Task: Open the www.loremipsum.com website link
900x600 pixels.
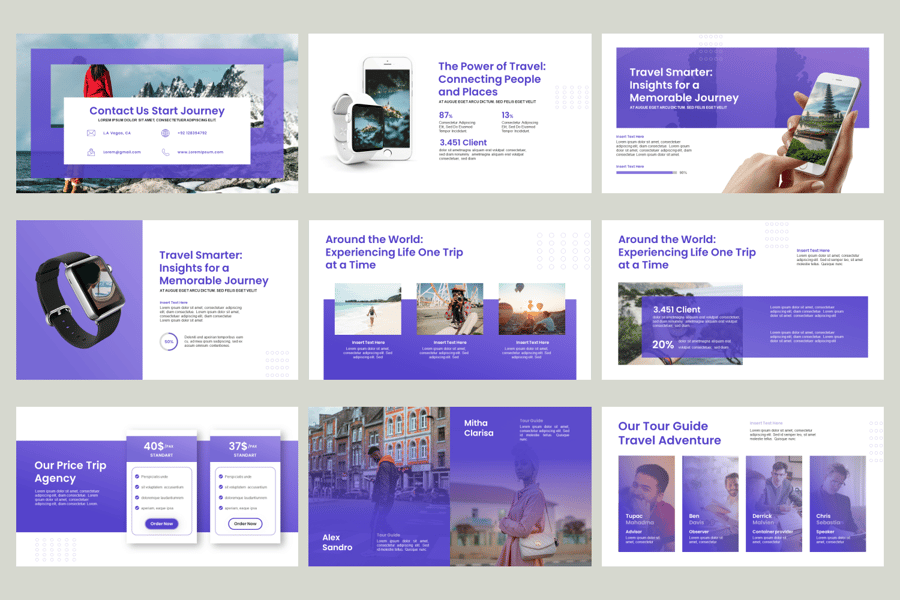Action: 198,152
